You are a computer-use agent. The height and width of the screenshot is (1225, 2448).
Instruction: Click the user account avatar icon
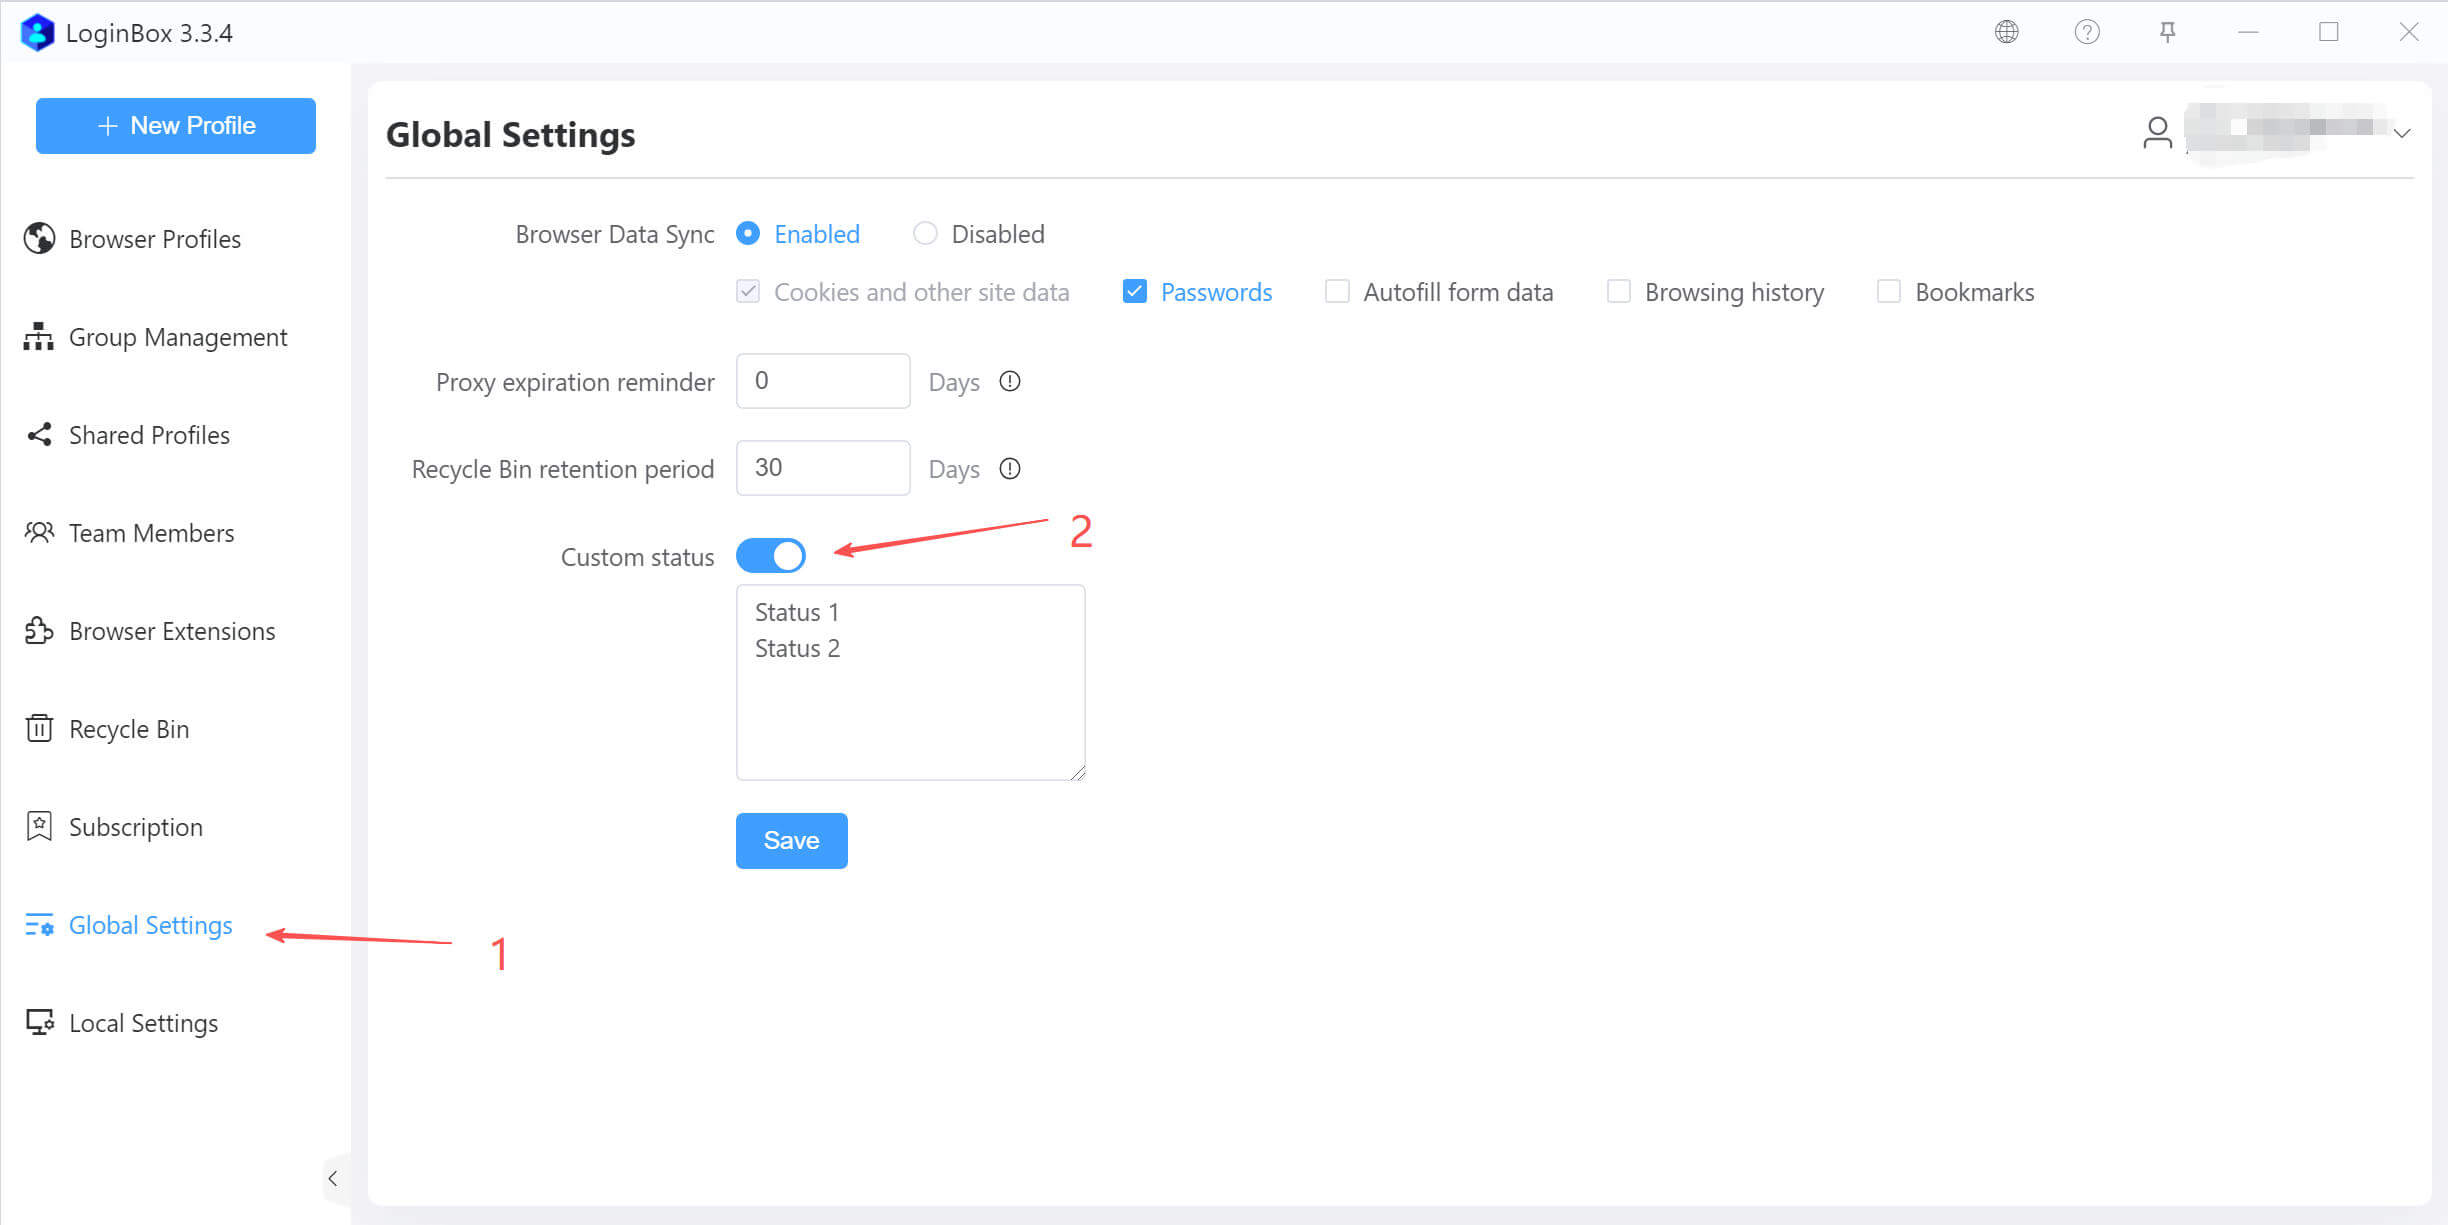[x=2157, y=133]
